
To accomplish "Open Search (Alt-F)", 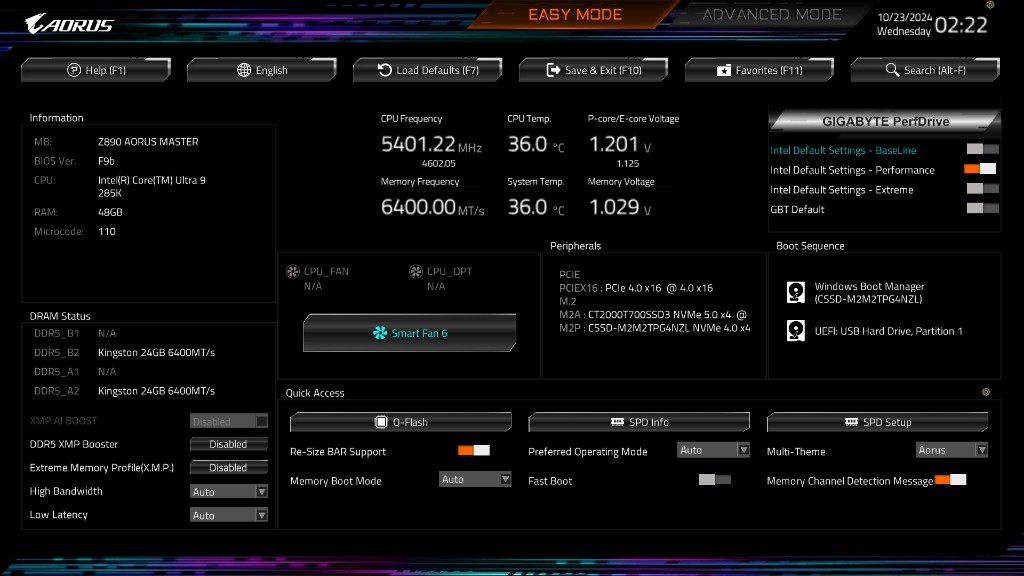I will (x=925, y=70).
